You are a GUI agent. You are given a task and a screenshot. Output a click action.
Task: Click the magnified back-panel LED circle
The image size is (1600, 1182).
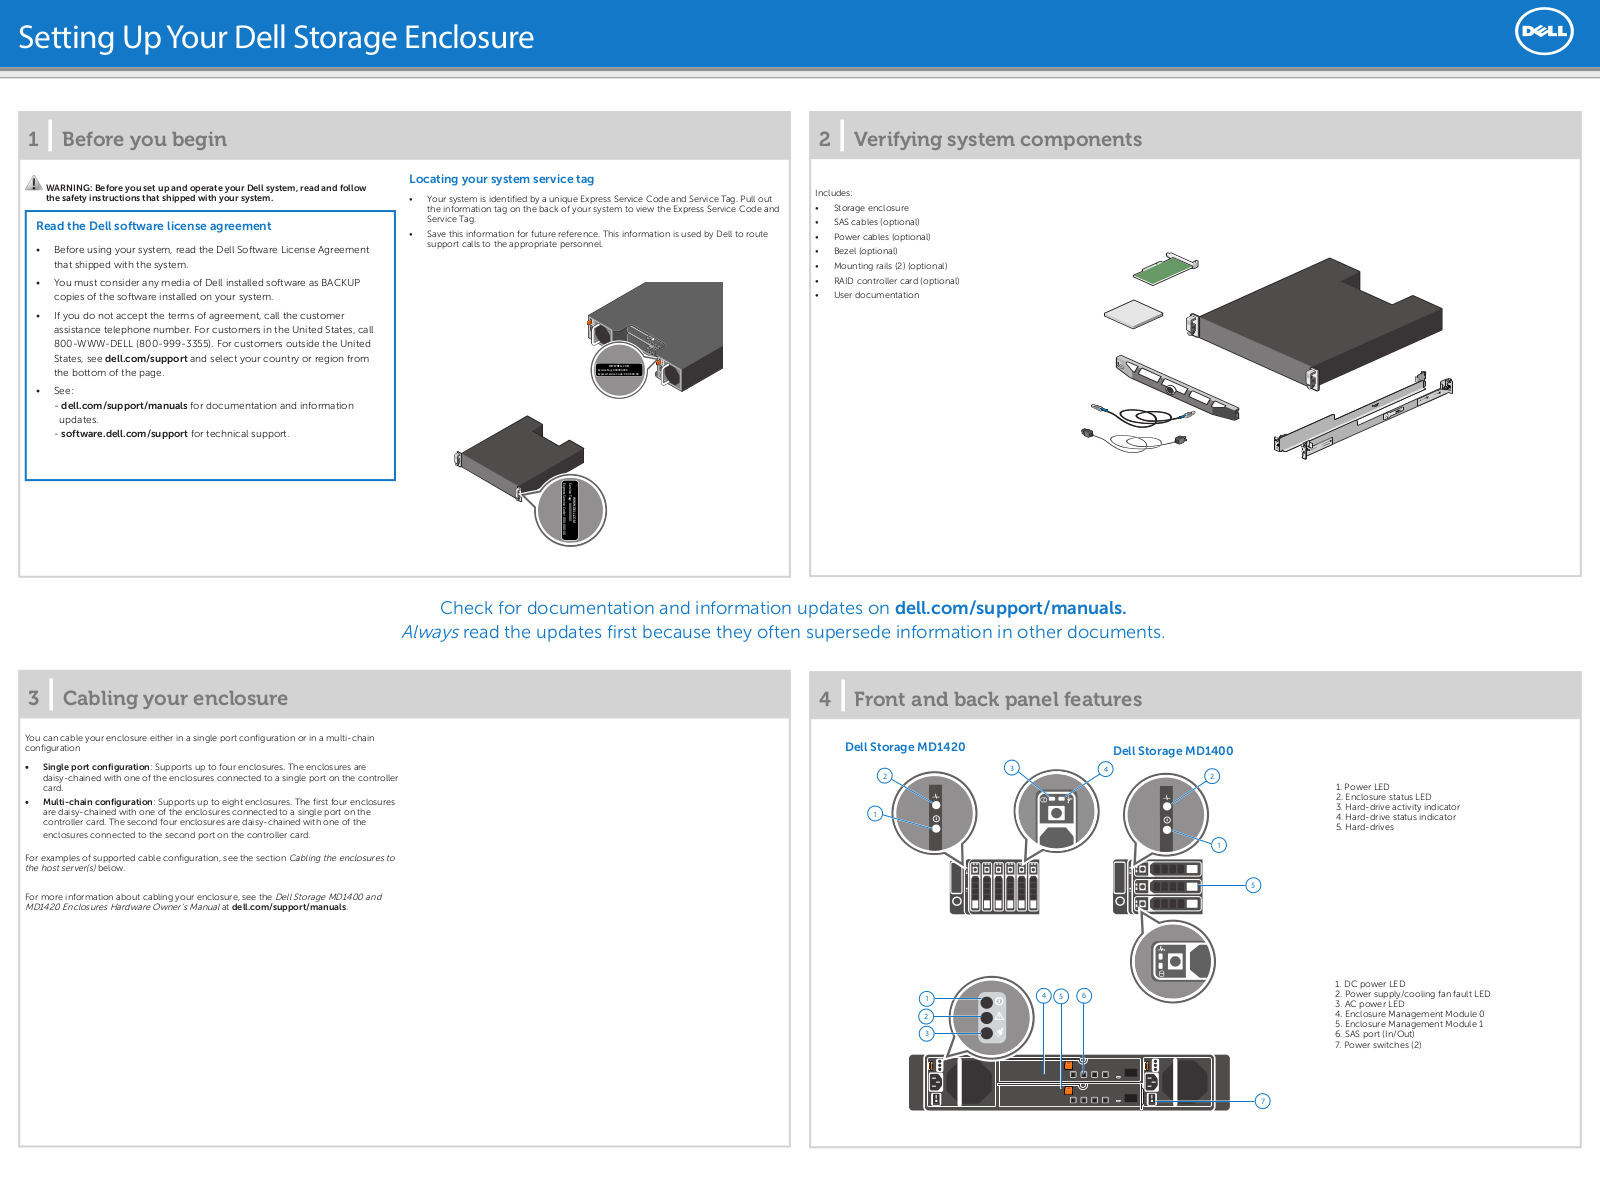991,1018
